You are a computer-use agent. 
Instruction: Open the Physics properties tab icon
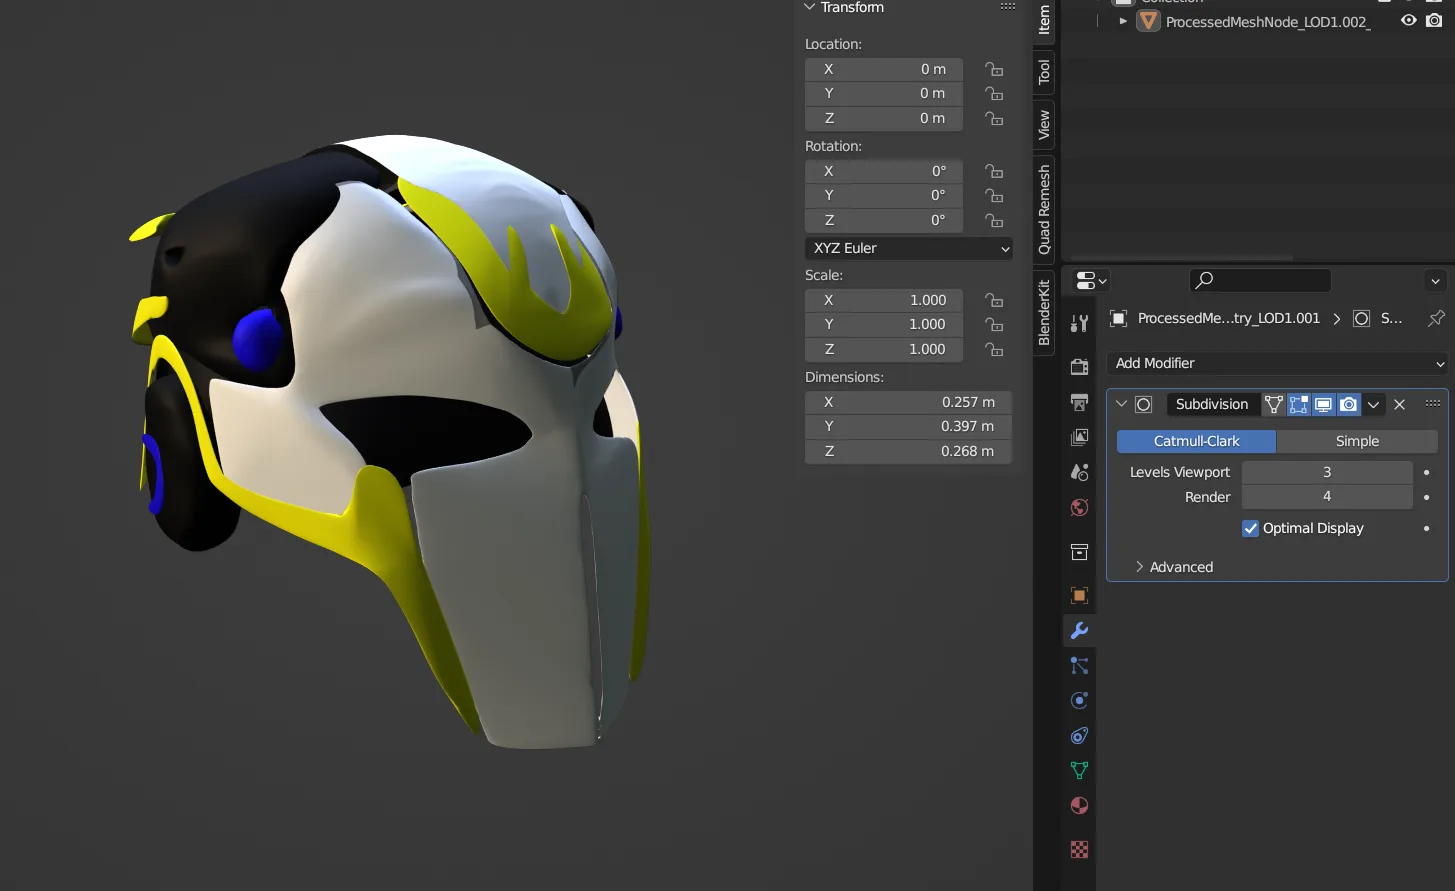tap(1079, 701)
